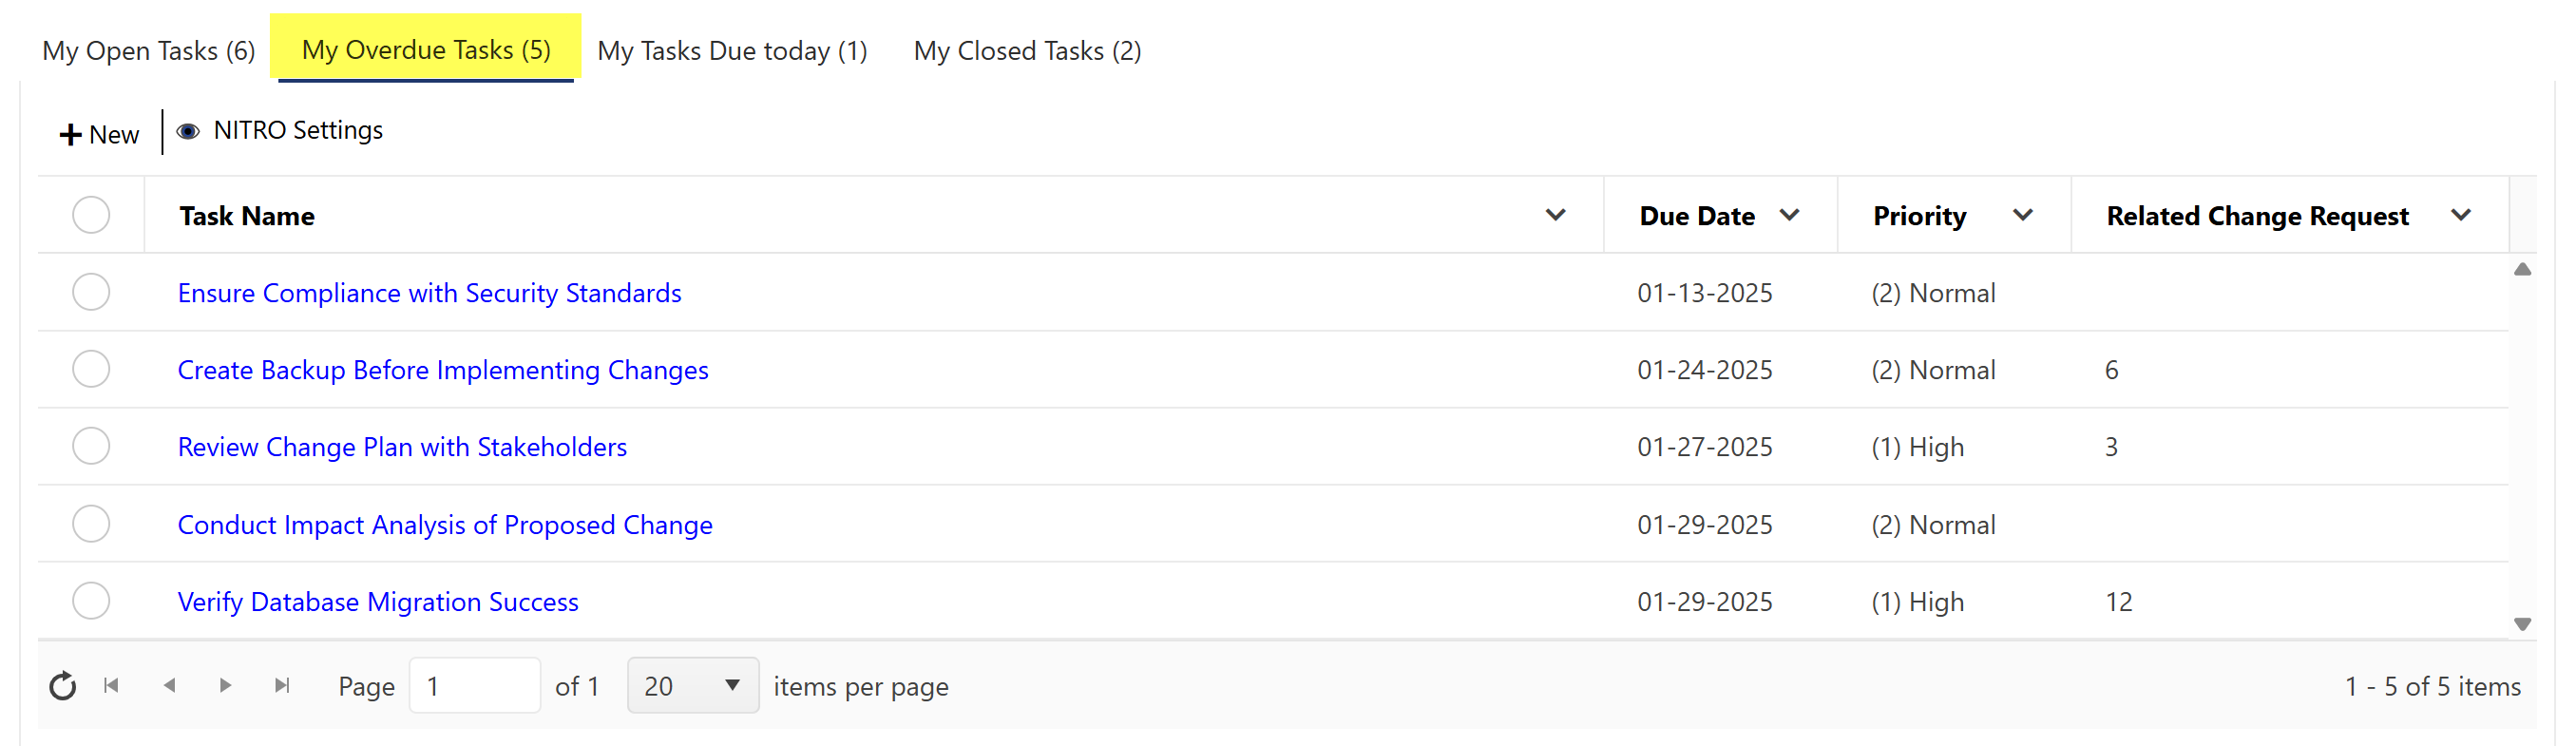Open Review Change Plan with Stakeholders link

point(402,447)
